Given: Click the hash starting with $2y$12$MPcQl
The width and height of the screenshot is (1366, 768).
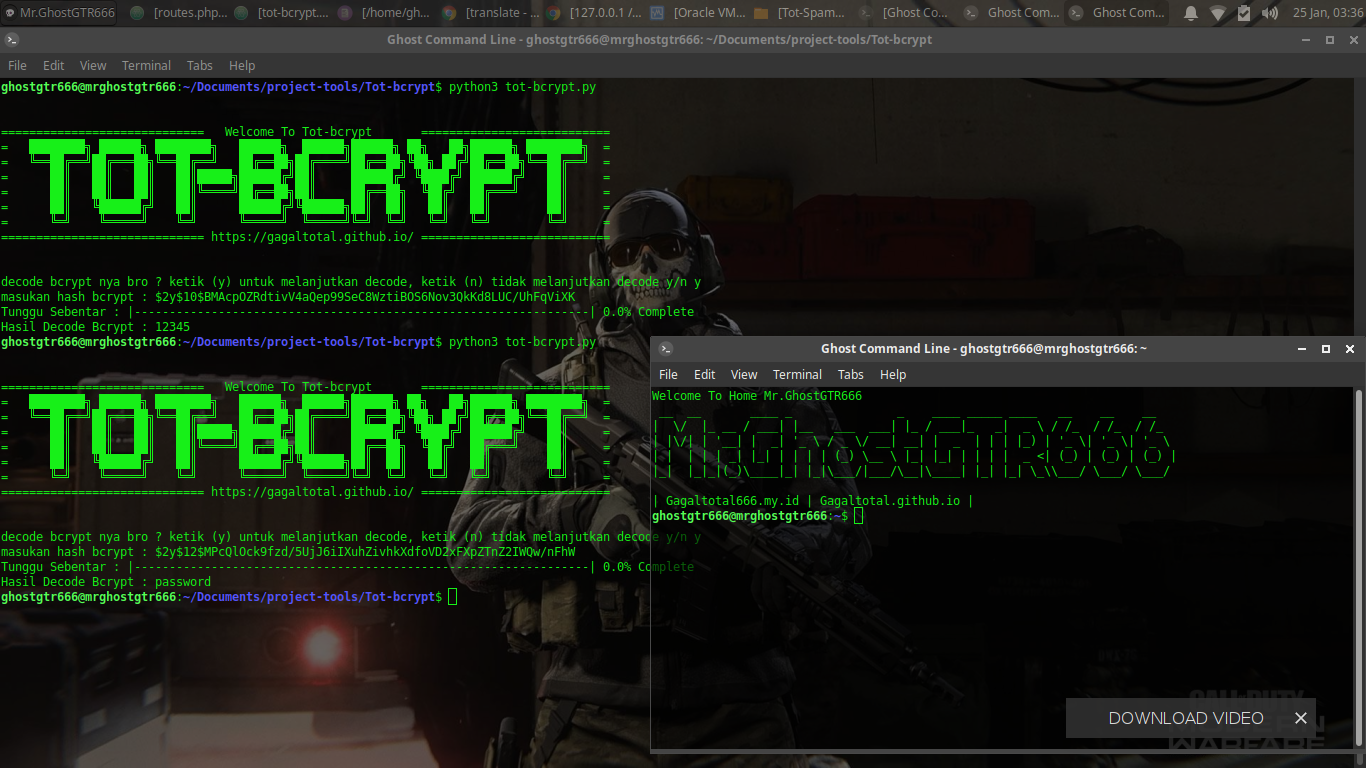Looking at the screenshot, I should coord(365,552).
